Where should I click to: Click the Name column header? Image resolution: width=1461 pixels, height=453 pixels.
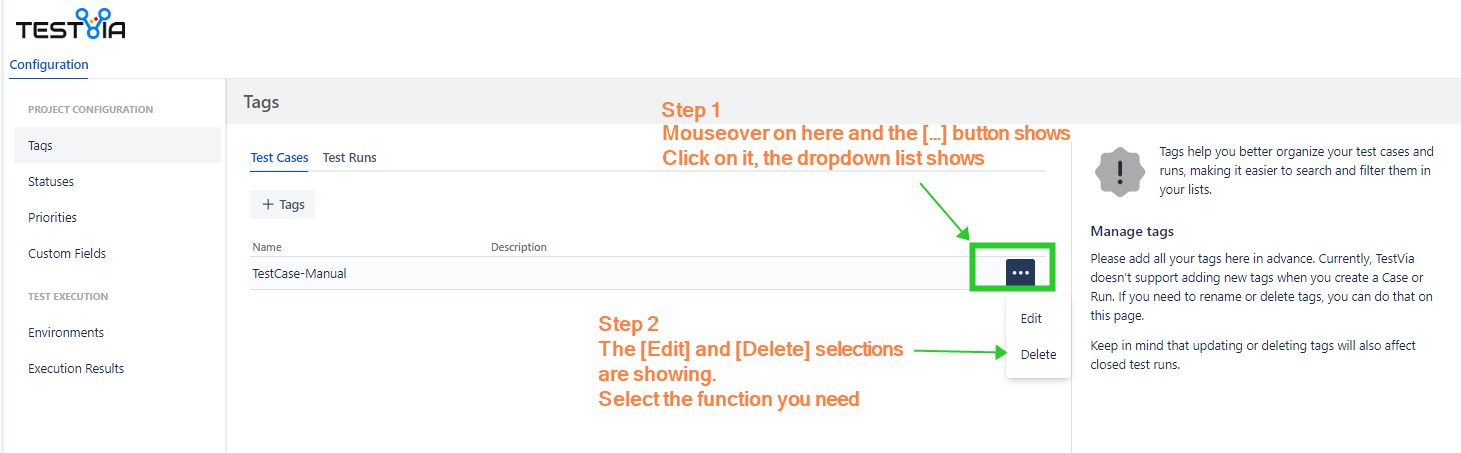(267, 247)
